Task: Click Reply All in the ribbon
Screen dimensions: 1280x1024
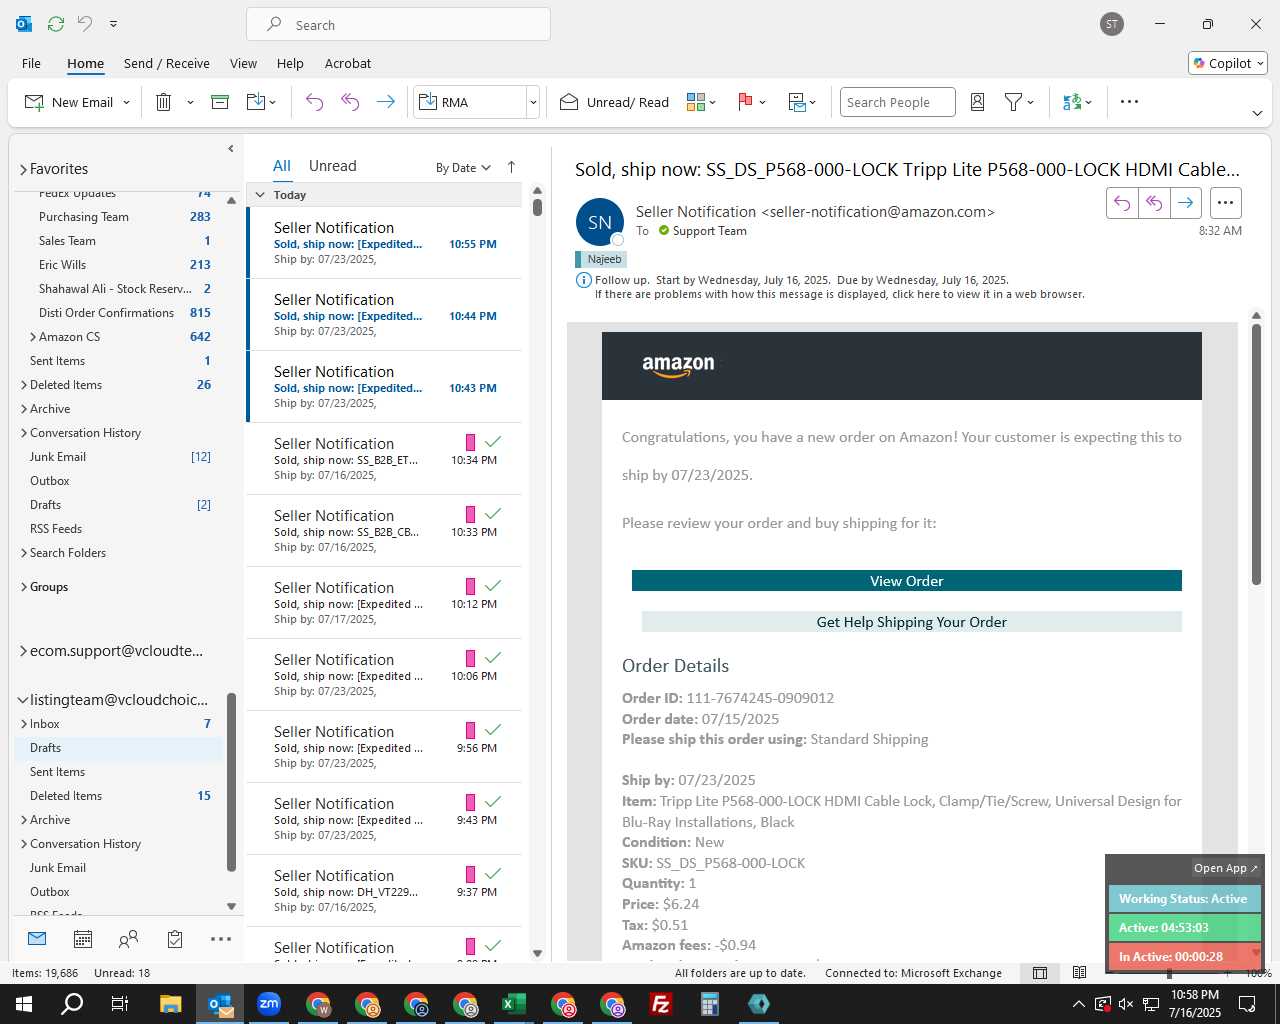Action: click(x=350, y=102)
